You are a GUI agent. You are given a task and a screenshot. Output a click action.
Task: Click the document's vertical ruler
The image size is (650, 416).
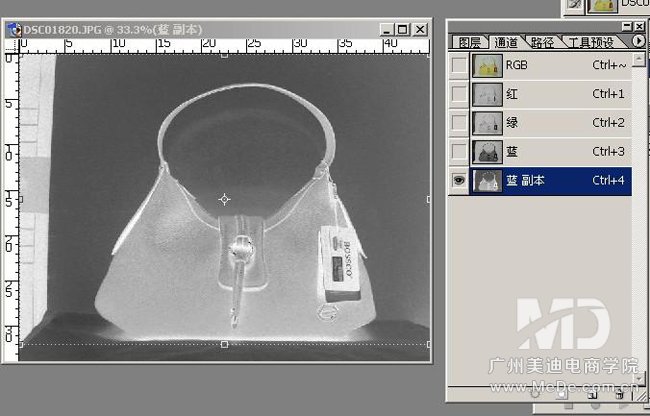[x=12, y=207]
